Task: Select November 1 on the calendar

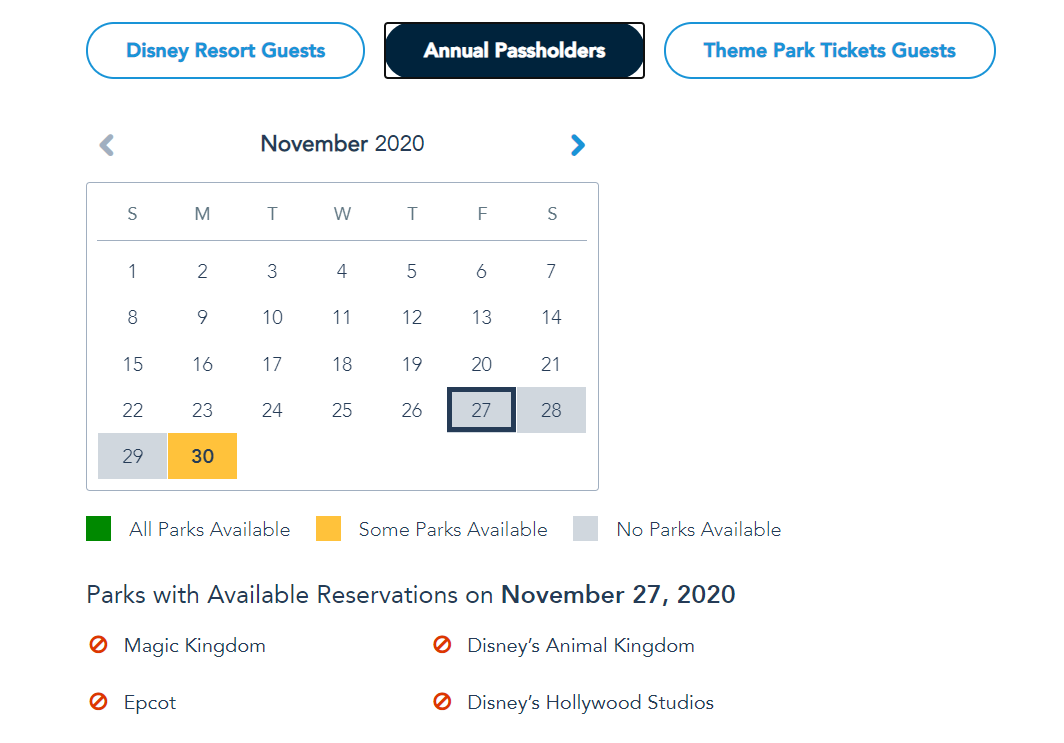Action: [x=133, y=271]
